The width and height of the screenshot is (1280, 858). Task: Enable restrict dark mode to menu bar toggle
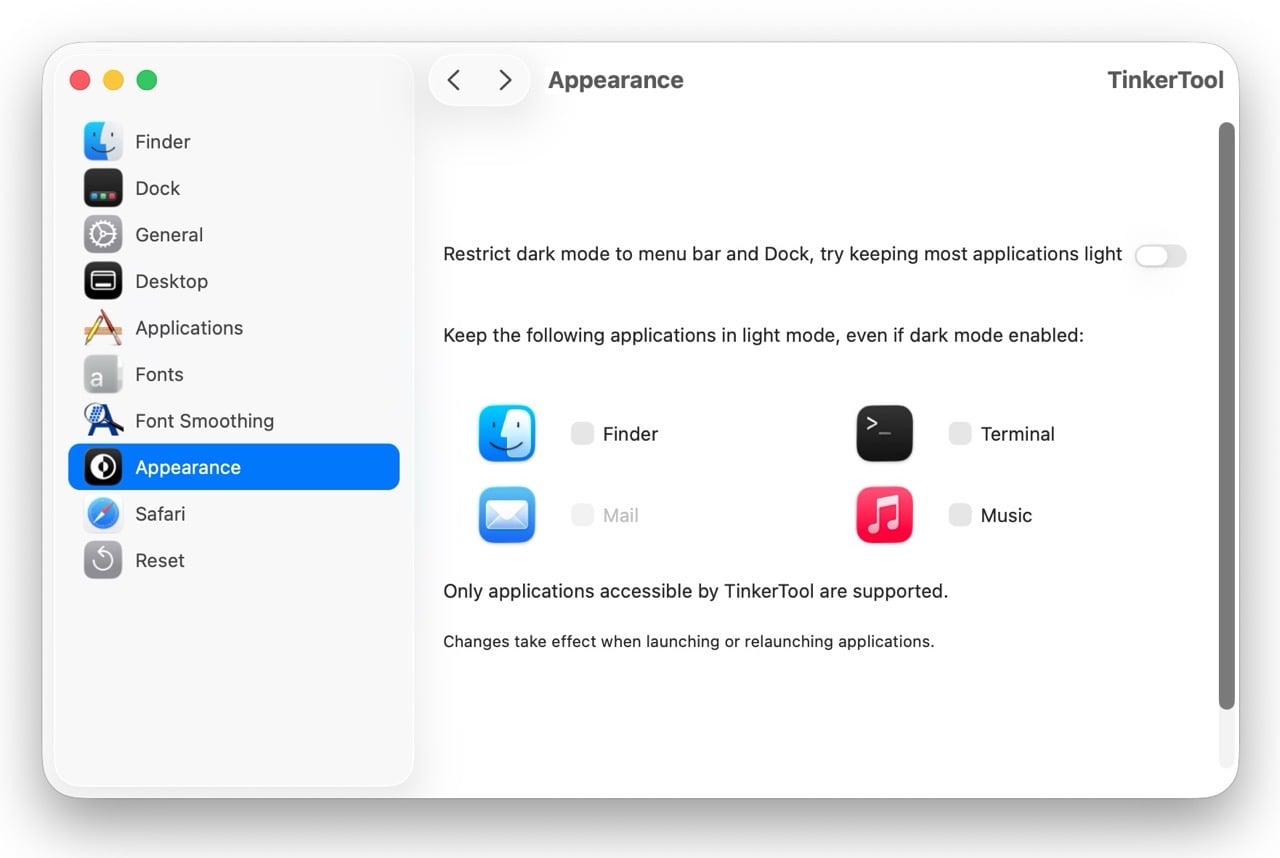[1160, 256]
